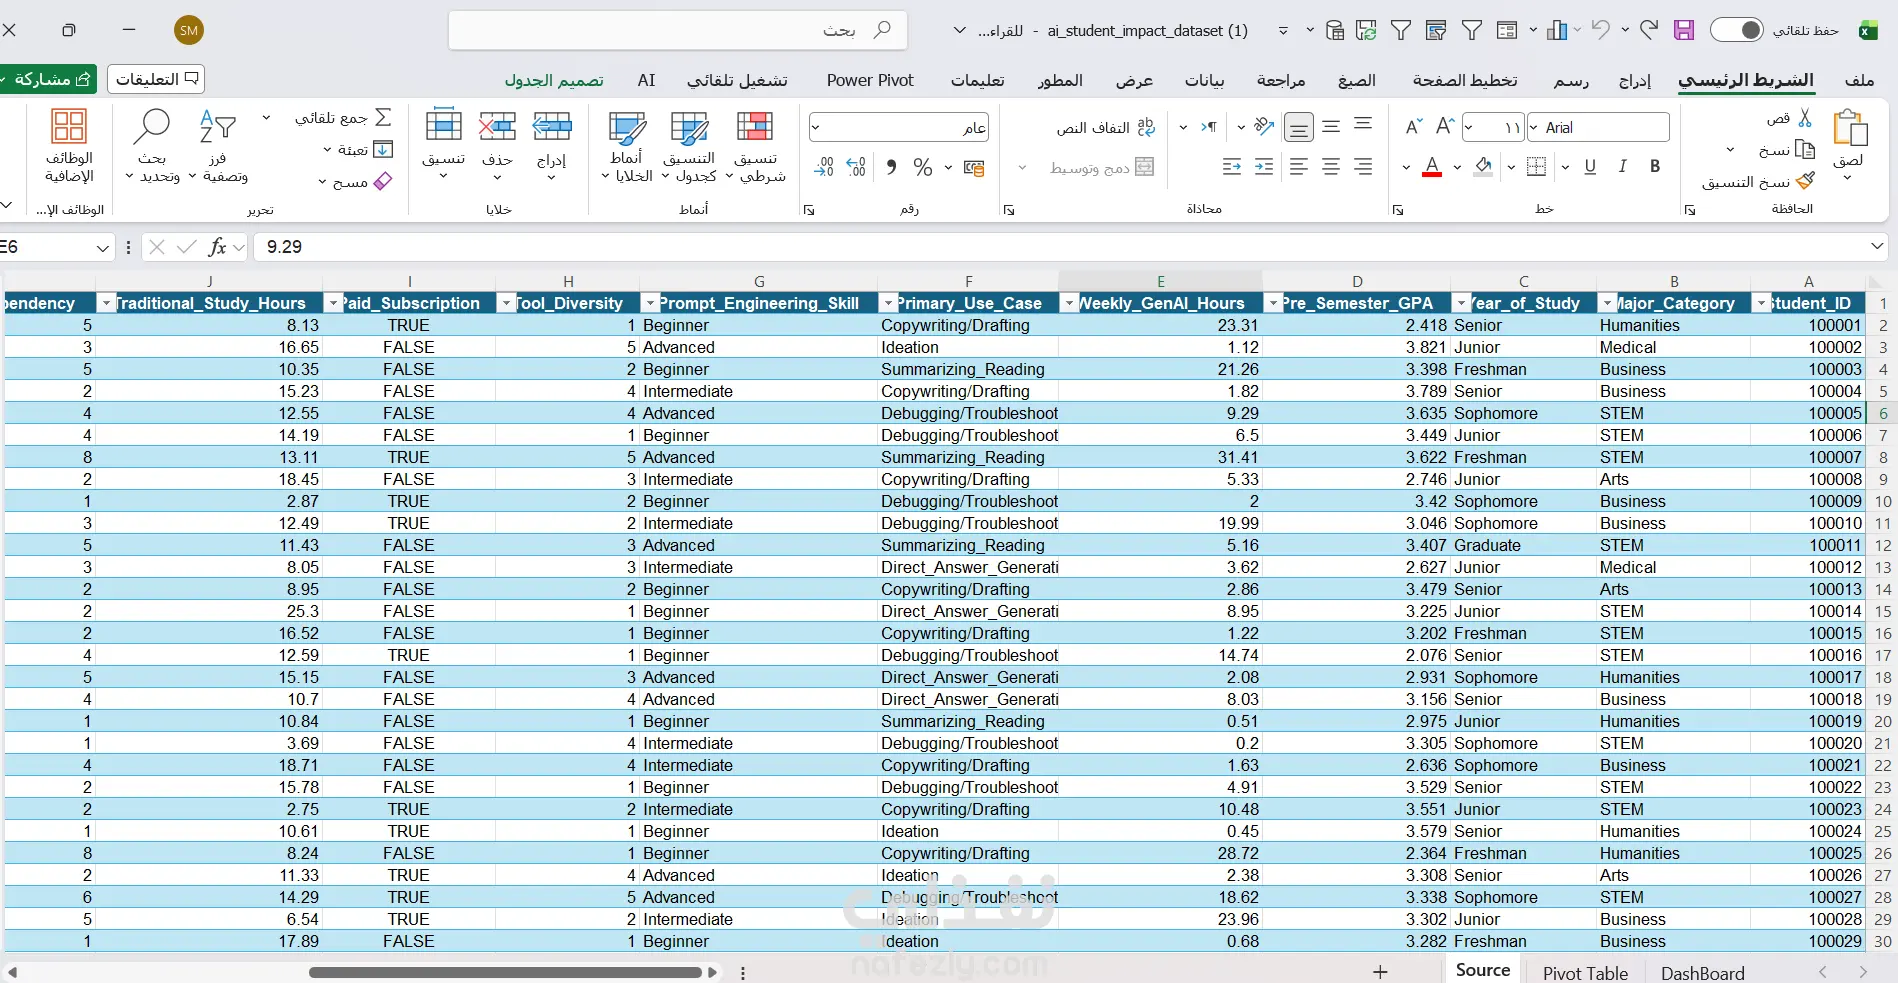The width and height of the screenshot is (1898, 983).
Task: Select the fill color bucket swatch
Action: (1484, 167)
